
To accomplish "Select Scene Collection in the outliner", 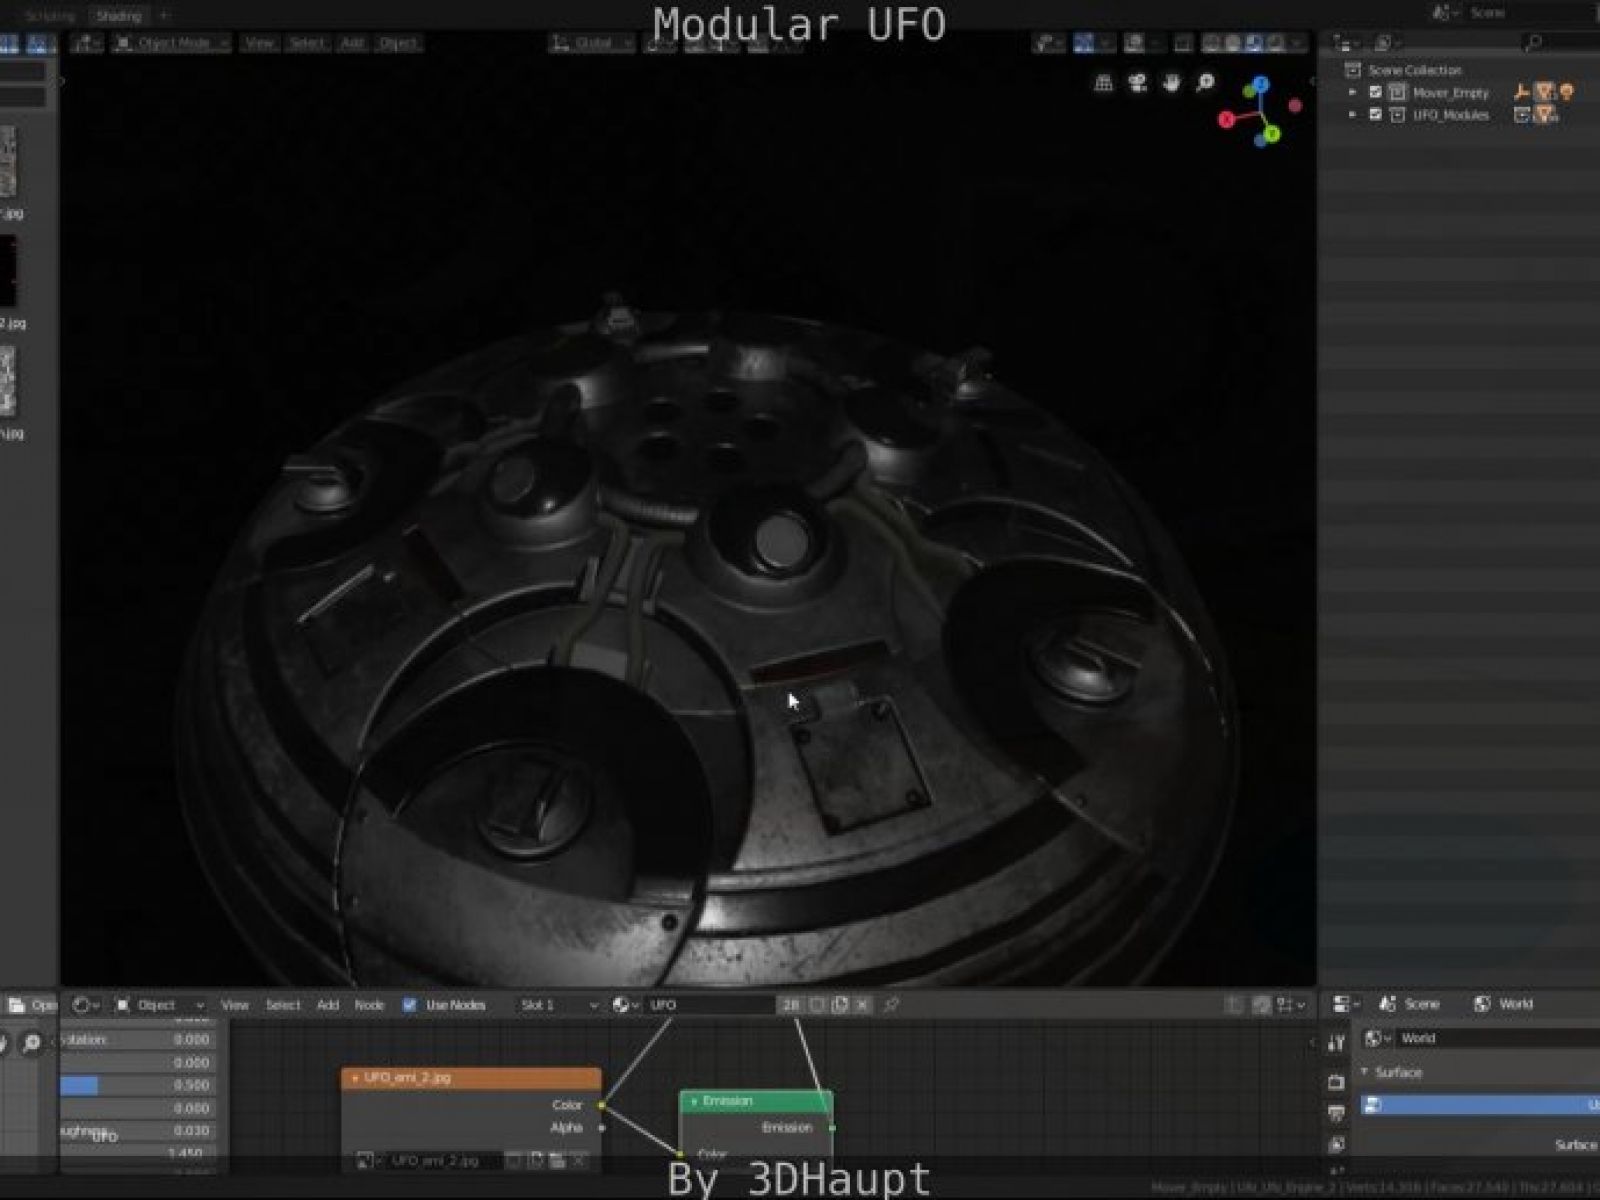I will click(1414, 70).
